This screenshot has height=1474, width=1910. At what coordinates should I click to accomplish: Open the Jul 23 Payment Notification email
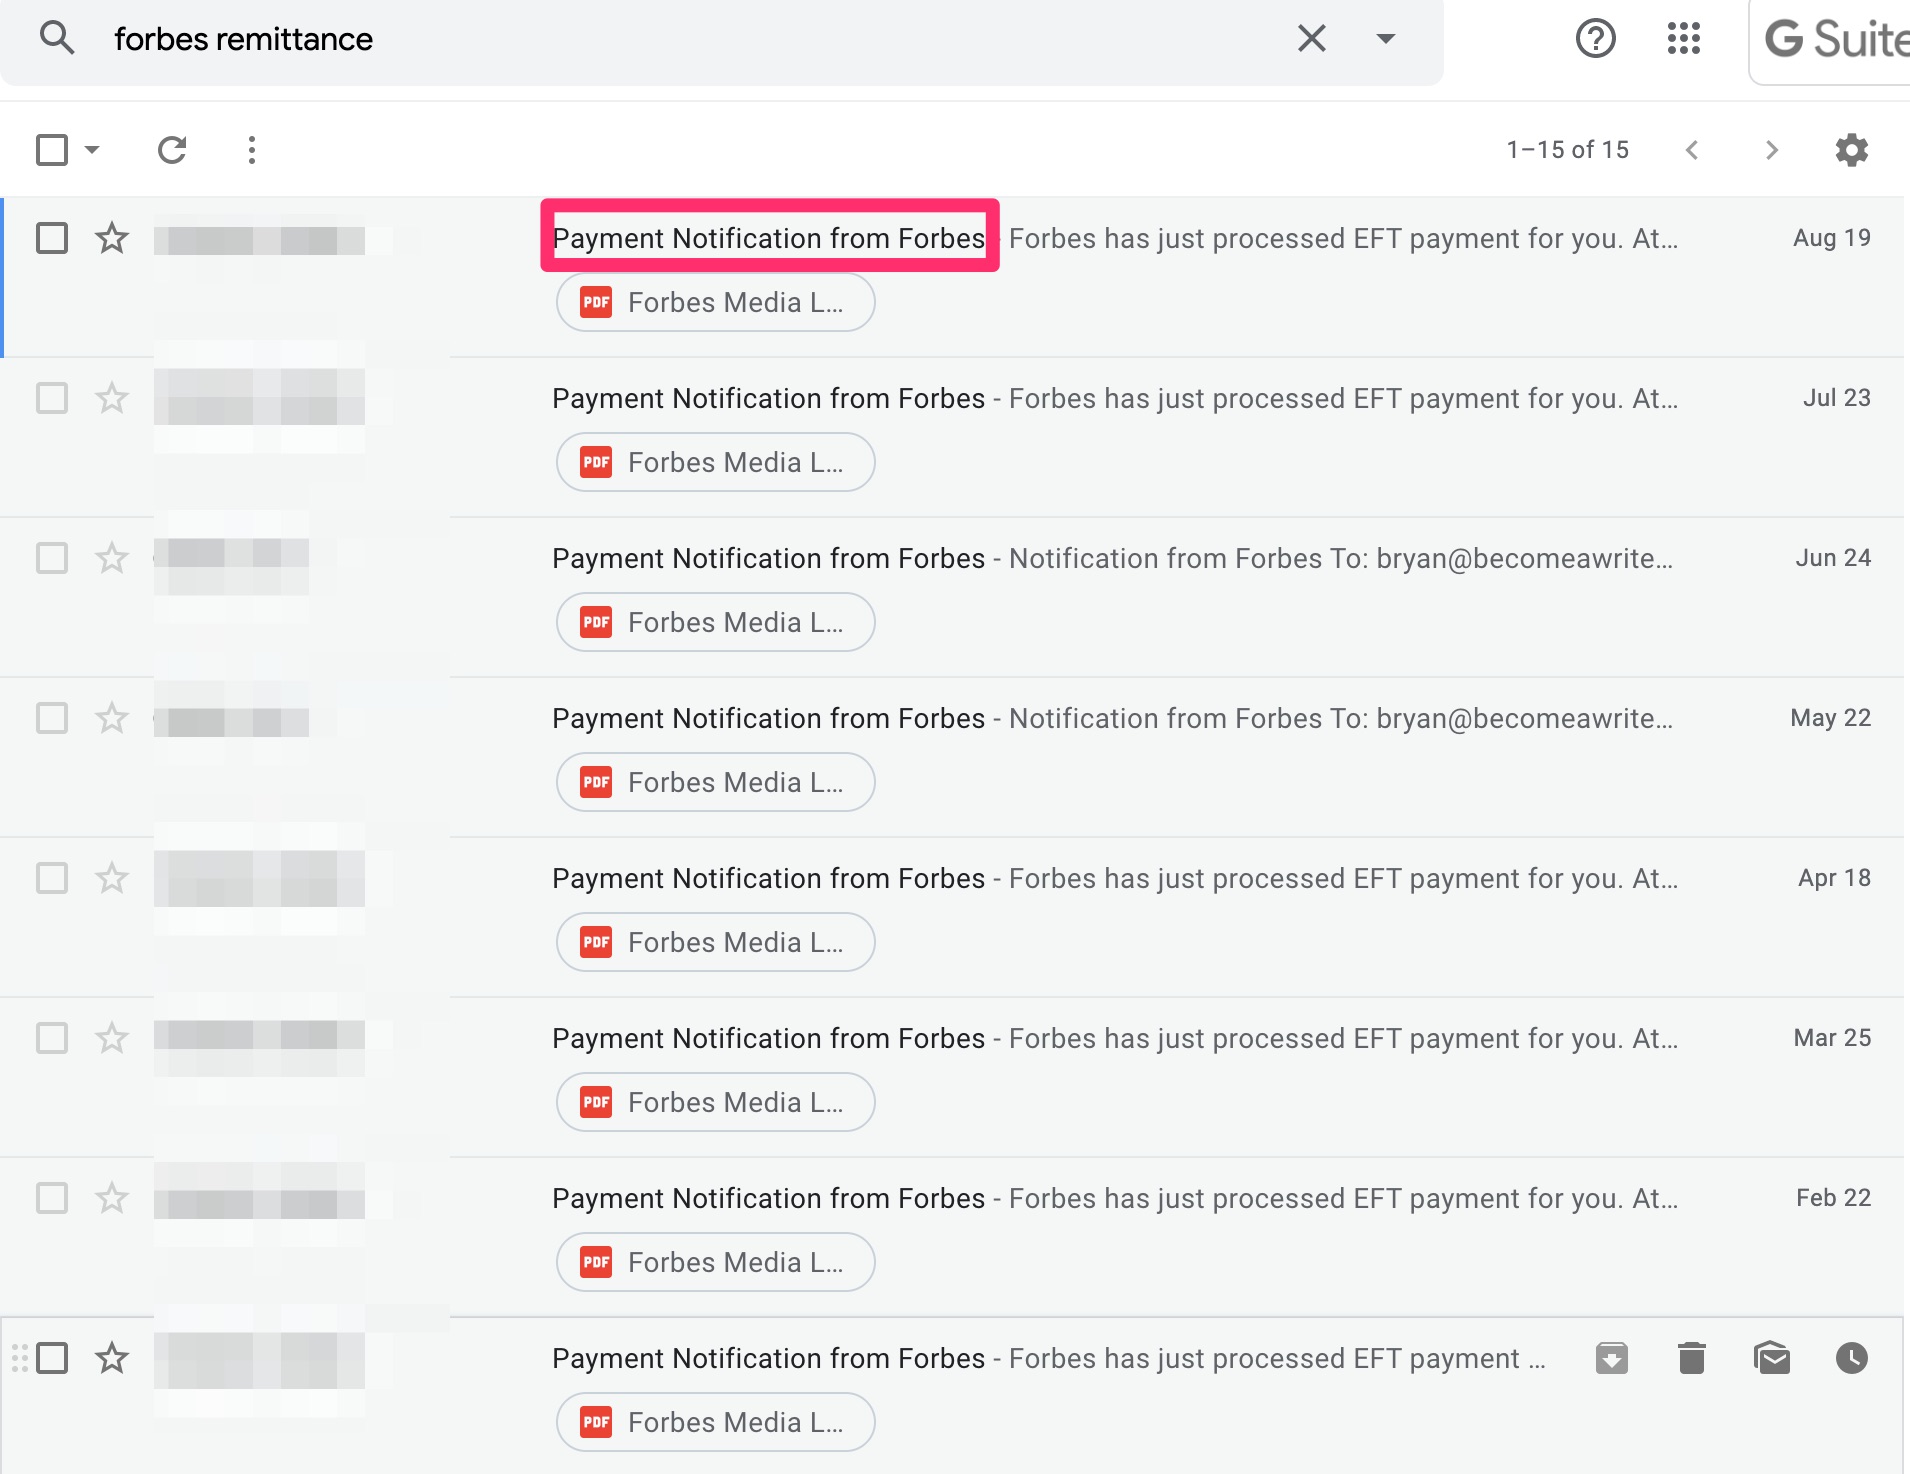click(768, 398)
